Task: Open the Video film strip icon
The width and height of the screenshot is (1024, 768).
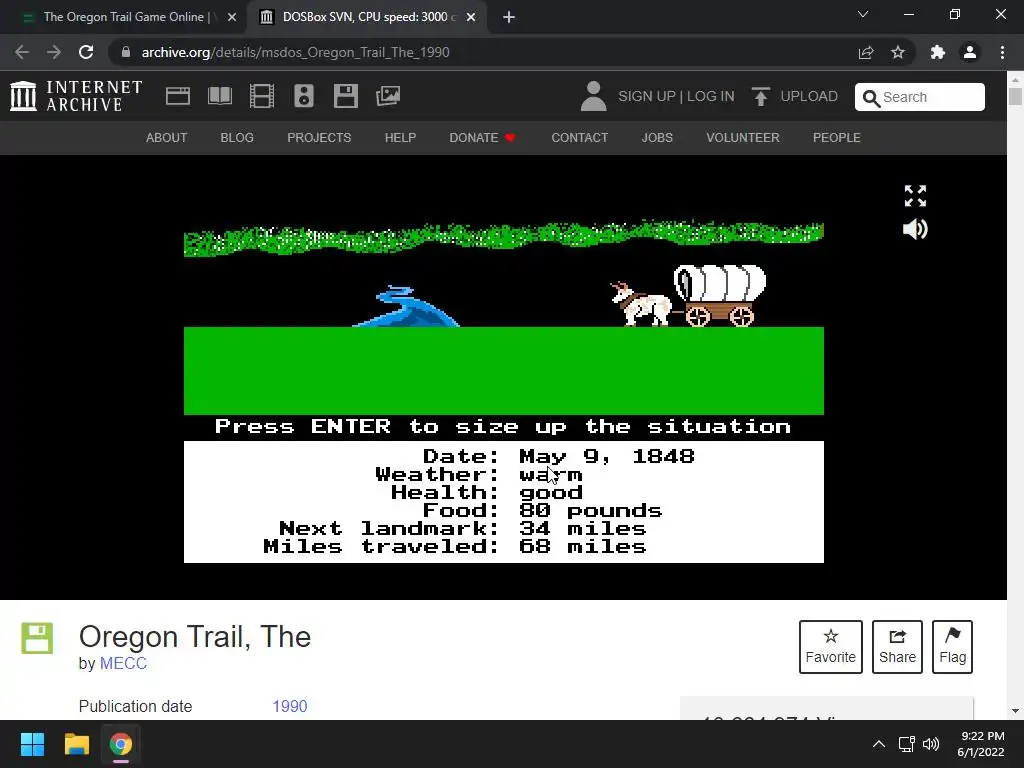Action: coord(262,96)
